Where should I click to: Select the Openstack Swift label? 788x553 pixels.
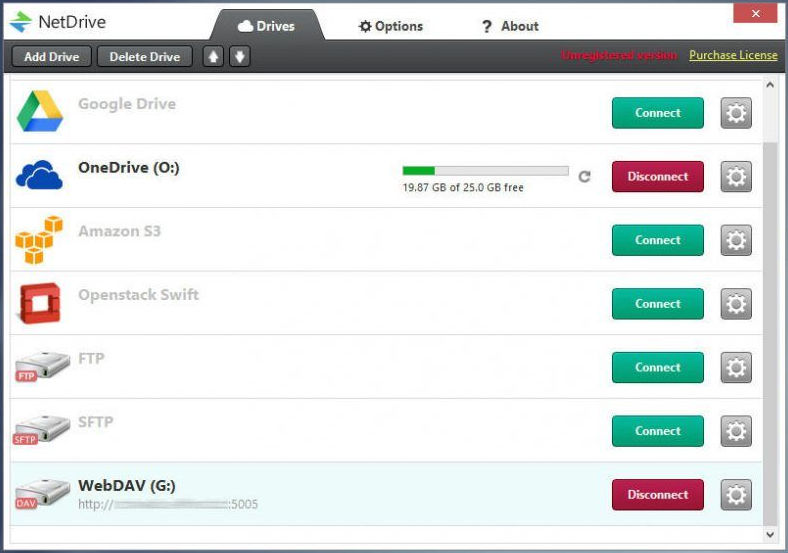(139, 295)
